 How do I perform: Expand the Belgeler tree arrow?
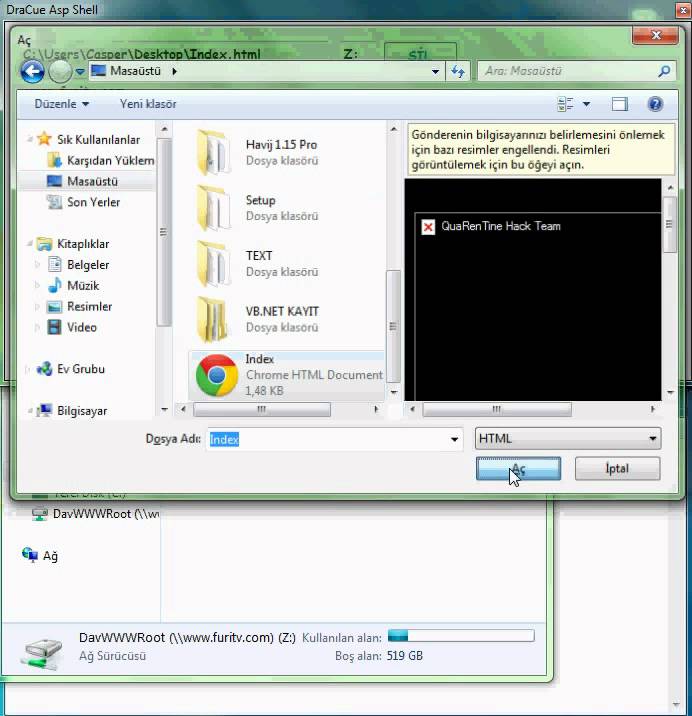37,265
